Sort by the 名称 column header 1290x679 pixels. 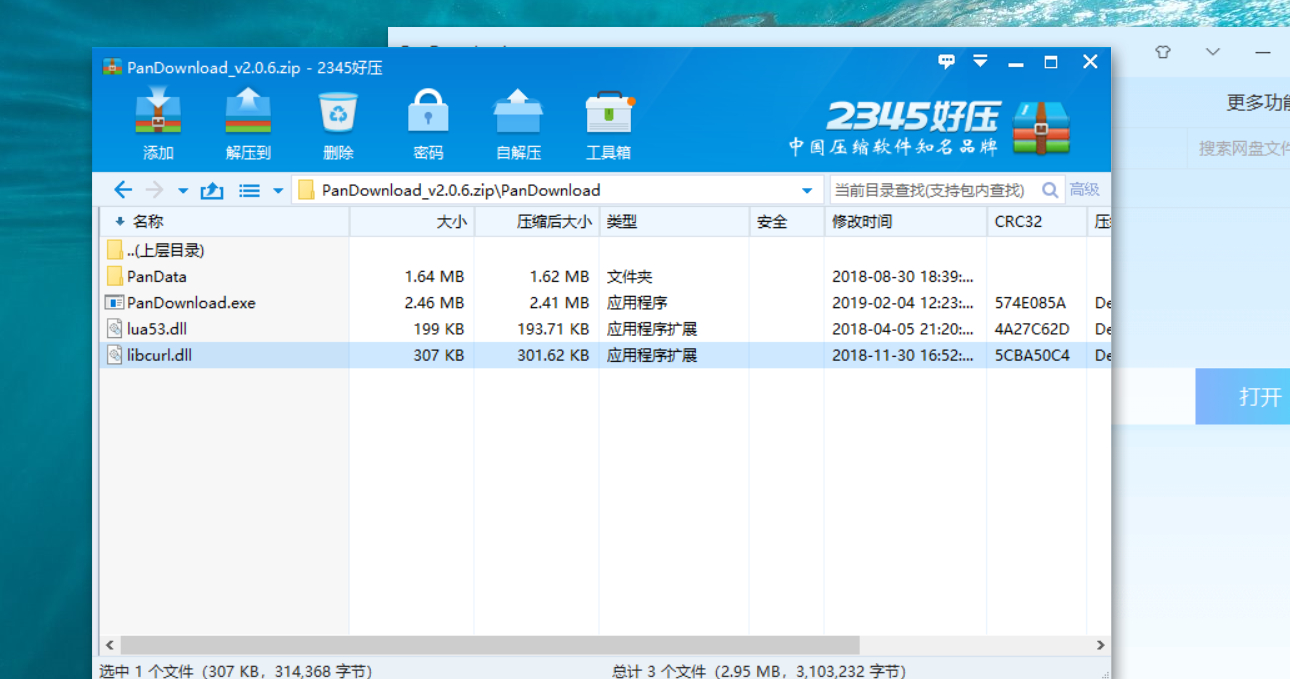[x=224, y=222]
